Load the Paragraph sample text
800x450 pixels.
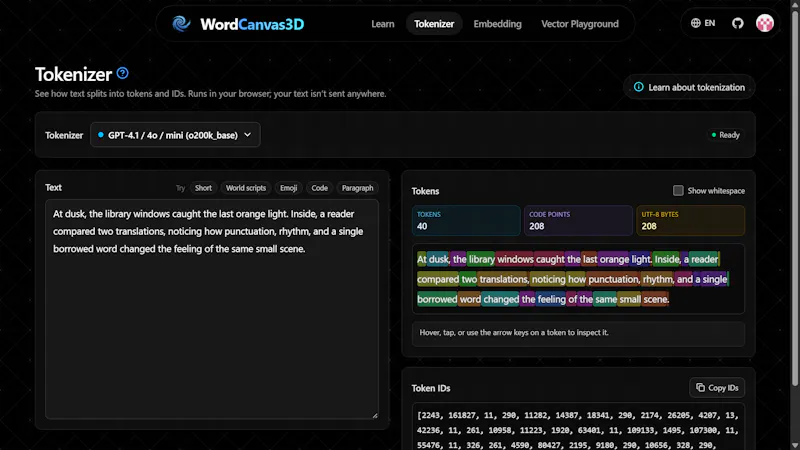point(357,188)
